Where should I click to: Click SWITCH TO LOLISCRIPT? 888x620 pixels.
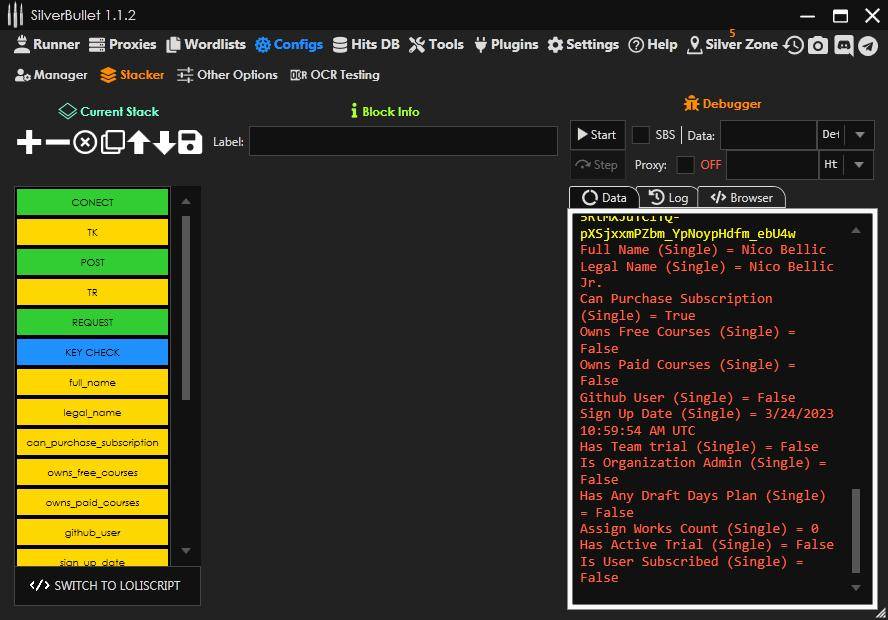[x=107, y=586]
